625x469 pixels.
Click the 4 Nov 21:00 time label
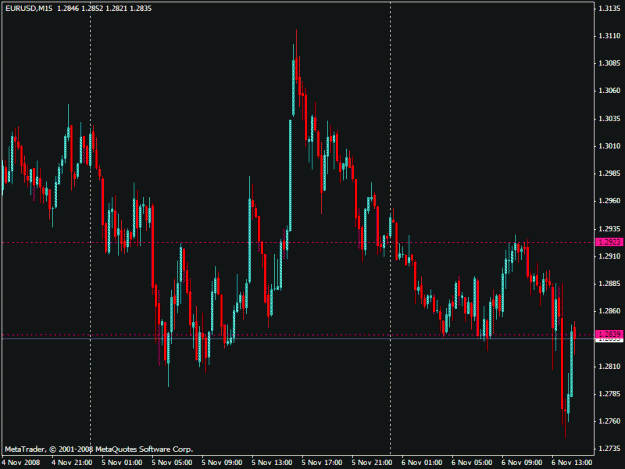click(x=72, y=463)
